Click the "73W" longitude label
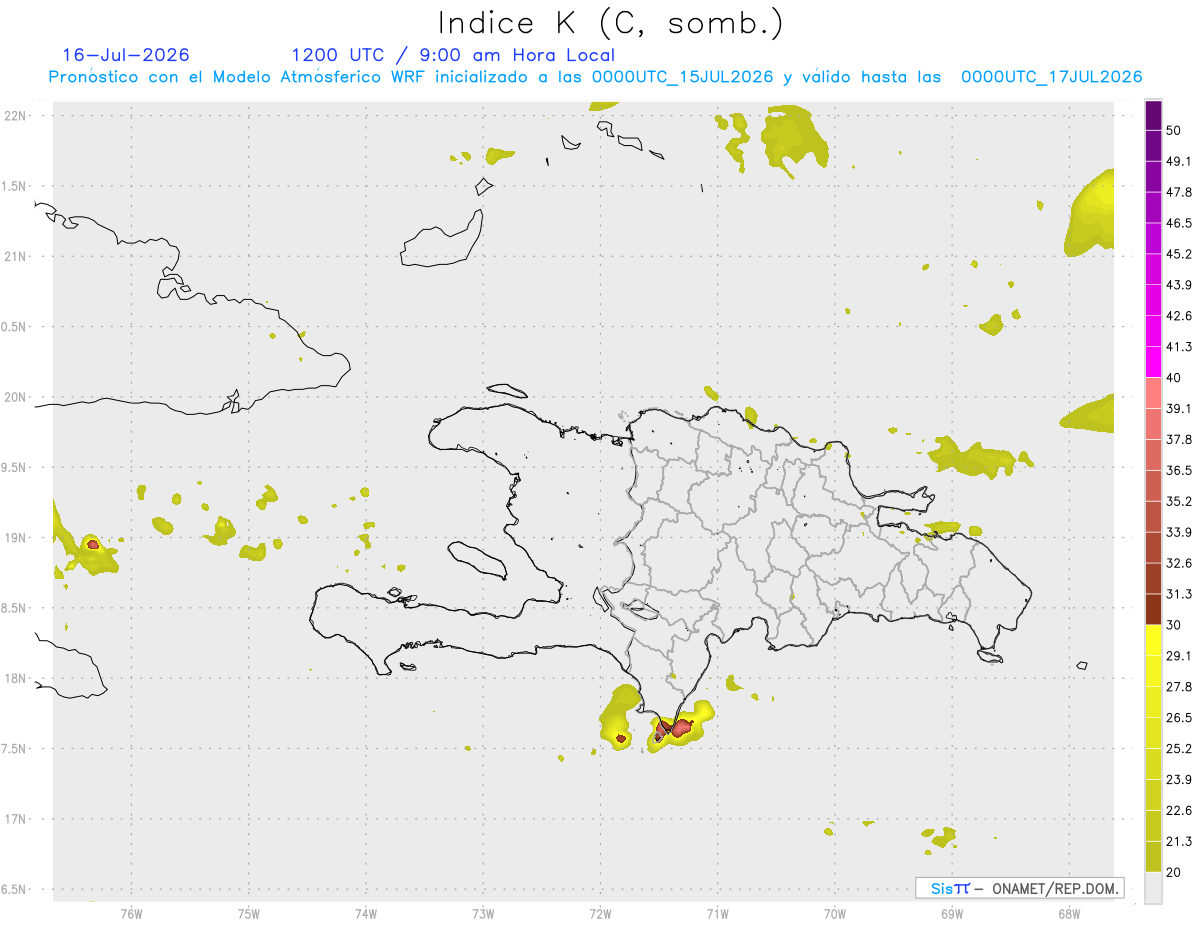The image size is (1200, 927). (x=483, y=913)
